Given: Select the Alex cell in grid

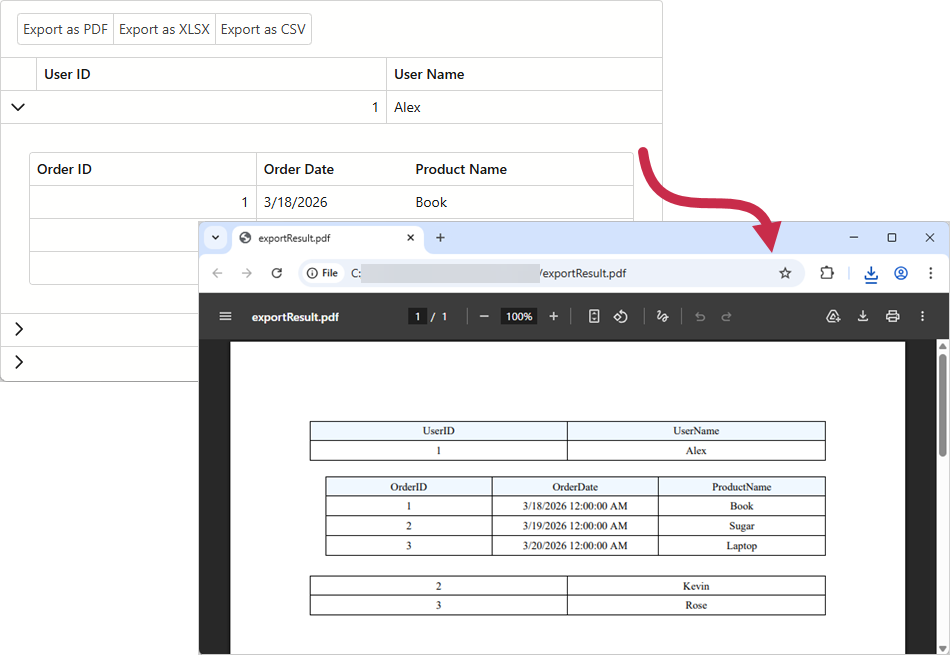Looking at the screenshot, I should point(524,107).
